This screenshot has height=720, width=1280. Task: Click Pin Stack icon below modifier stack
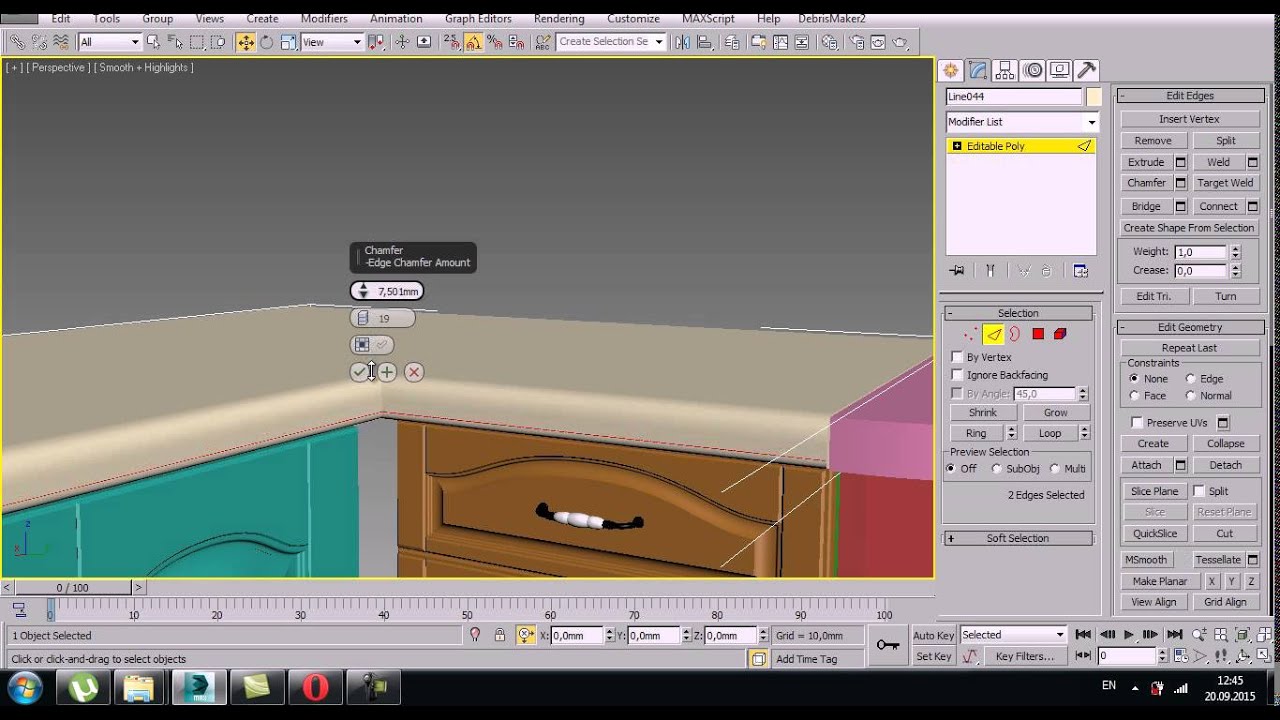coord(957,271)
